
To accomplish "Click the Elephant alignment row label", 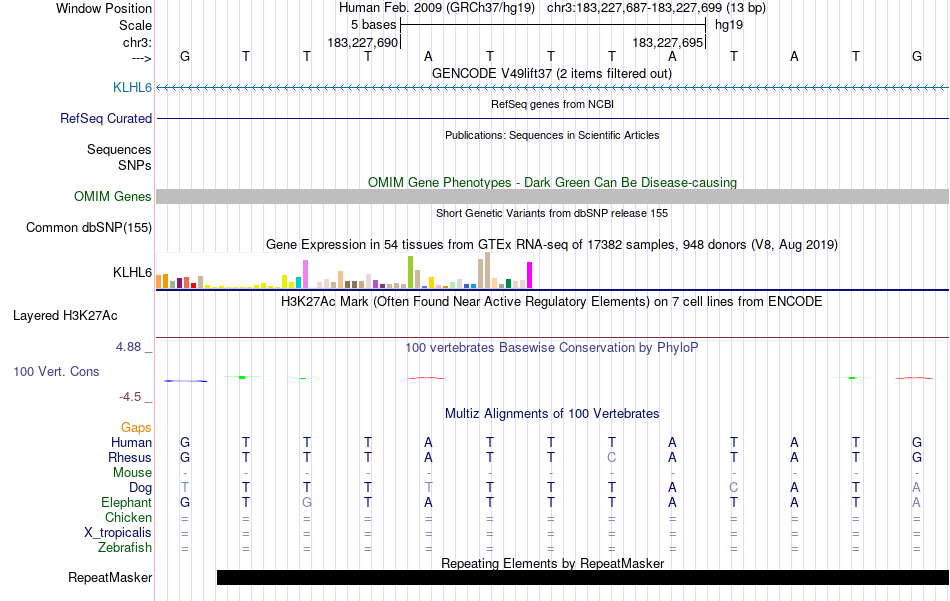I will click(126, 502).
